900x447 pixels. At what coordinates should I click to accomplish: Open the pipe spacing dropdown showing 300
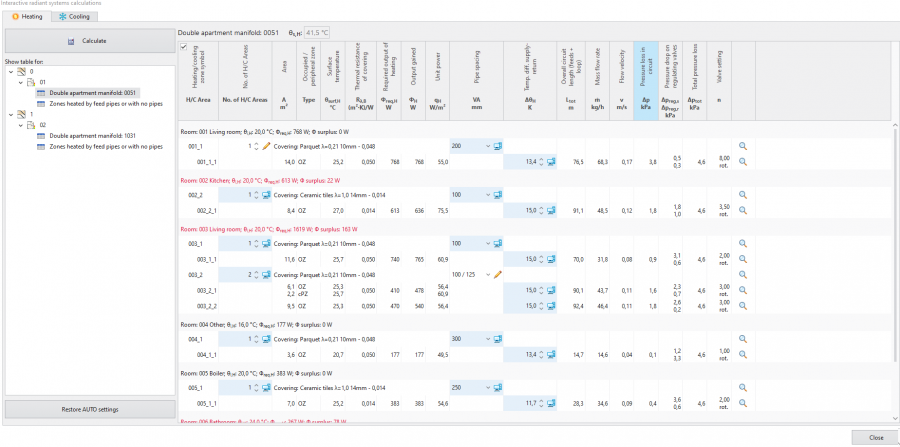tap(487, 339)
